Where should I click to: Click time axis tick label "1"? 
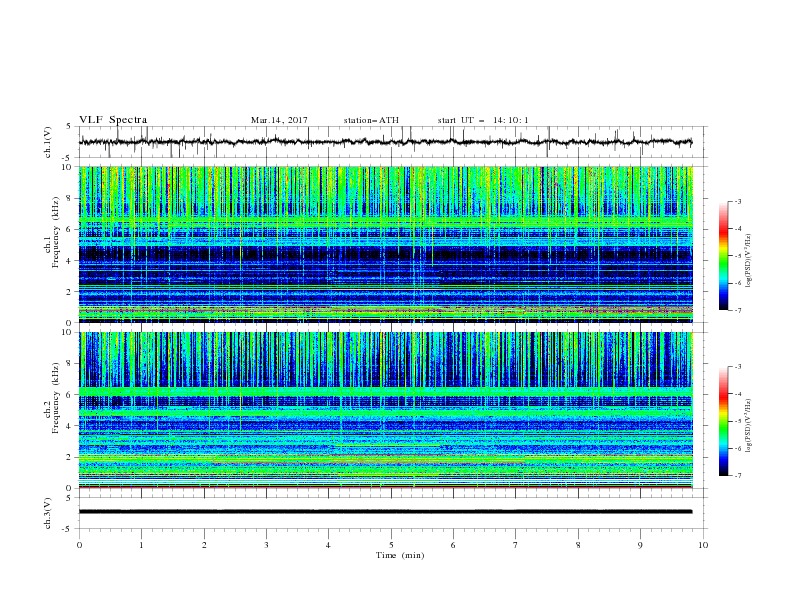(x=141, y=545)
